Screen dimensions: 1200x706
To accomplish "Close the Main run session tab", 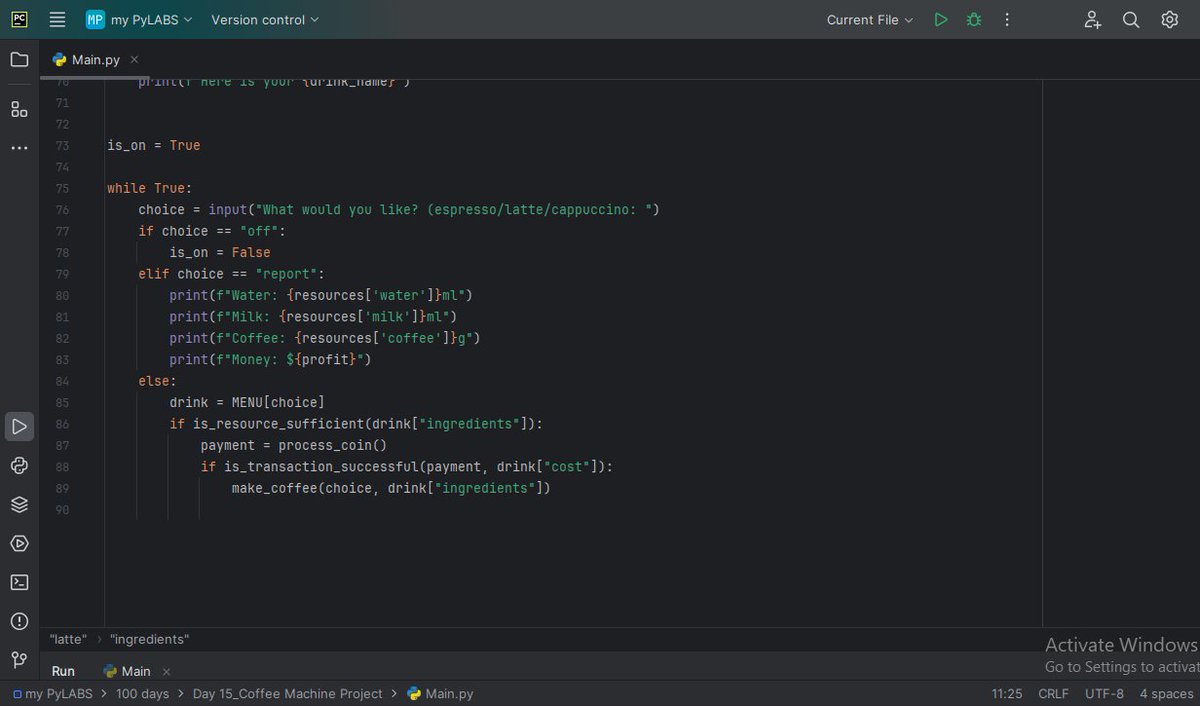I will coord(167,671).
